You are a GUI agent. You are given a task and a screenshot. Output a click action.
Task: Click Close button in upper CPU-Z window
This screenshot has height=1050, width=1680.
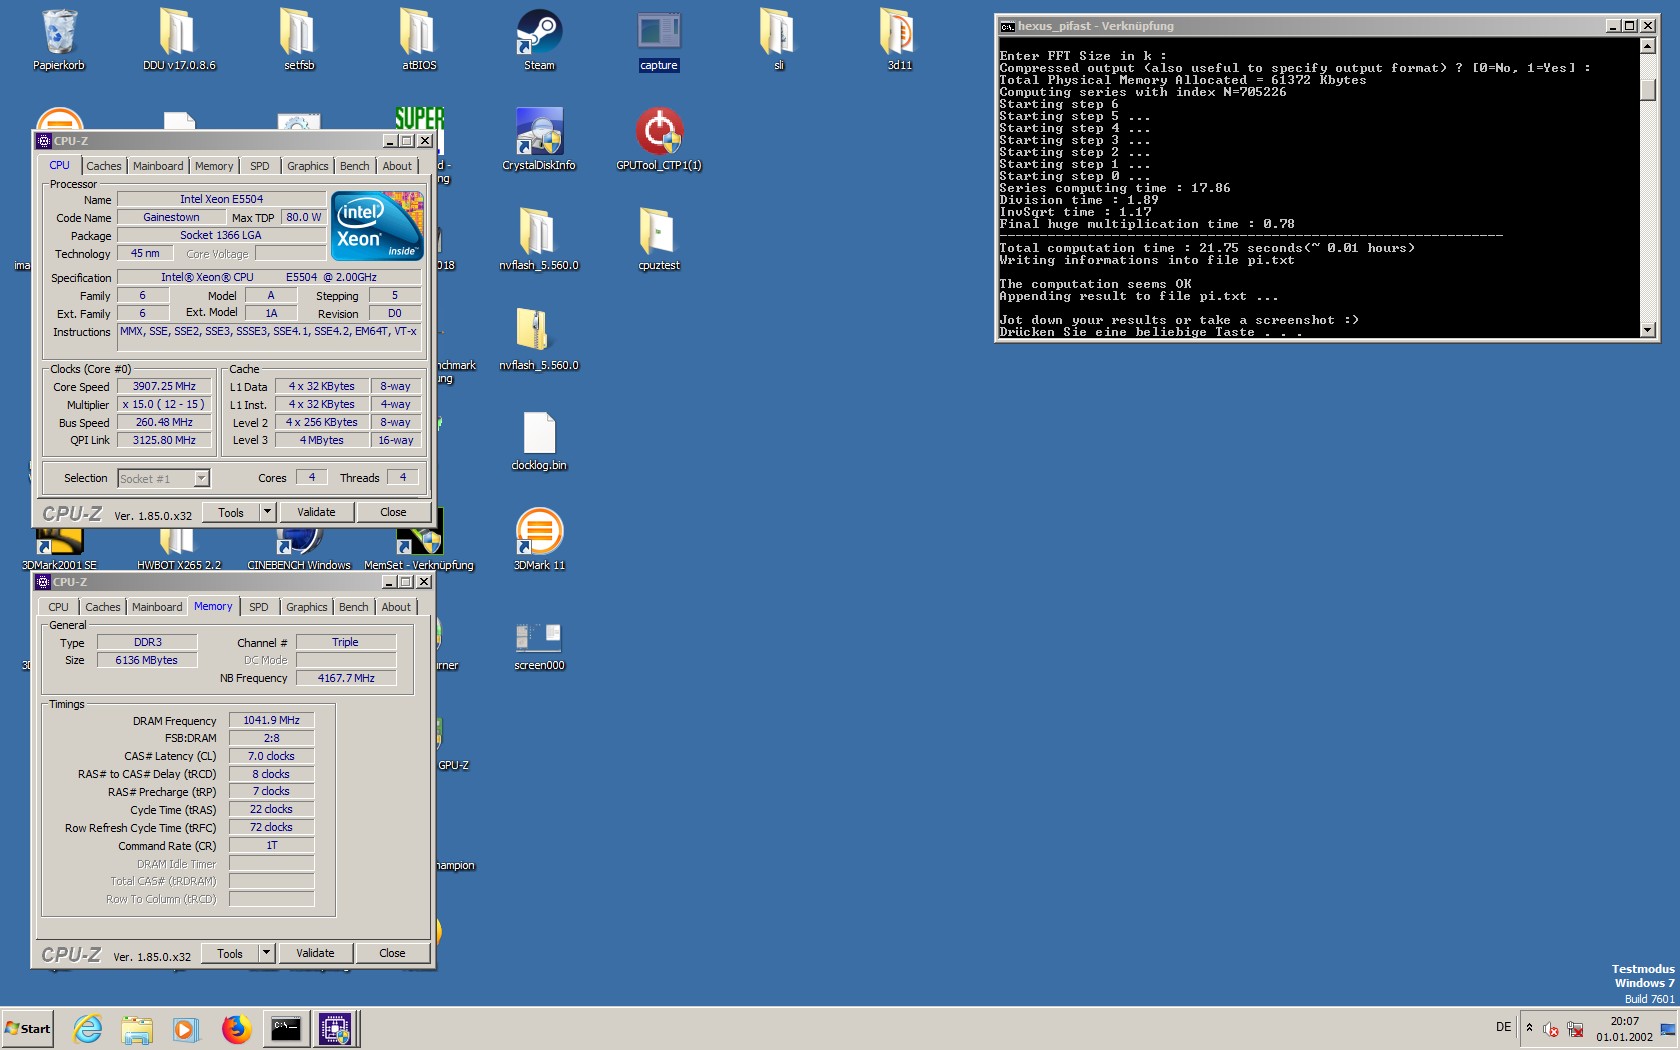pos(393,512)
